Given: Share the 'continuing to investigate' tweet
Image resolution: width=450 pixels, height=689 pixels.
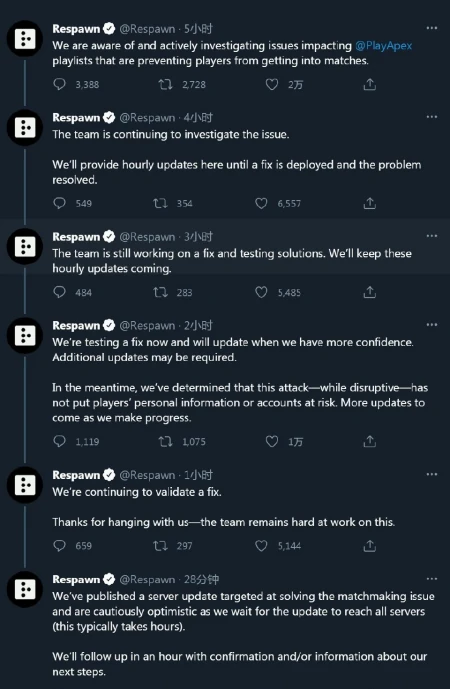Looking at the screenshot, I should [x=370, y=203].
